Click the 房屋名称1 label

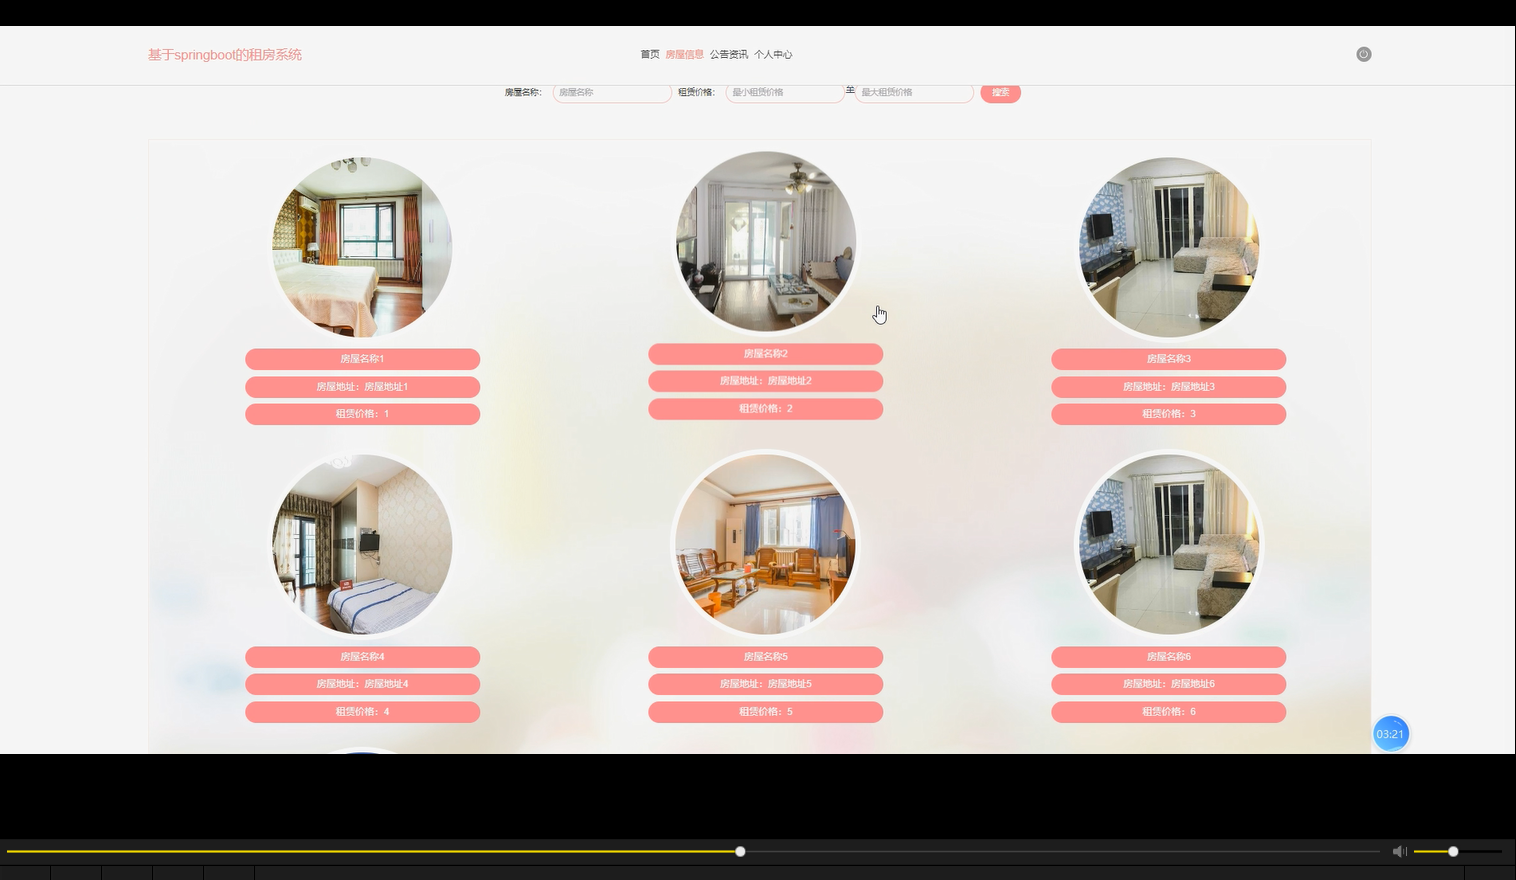(362, 359)
